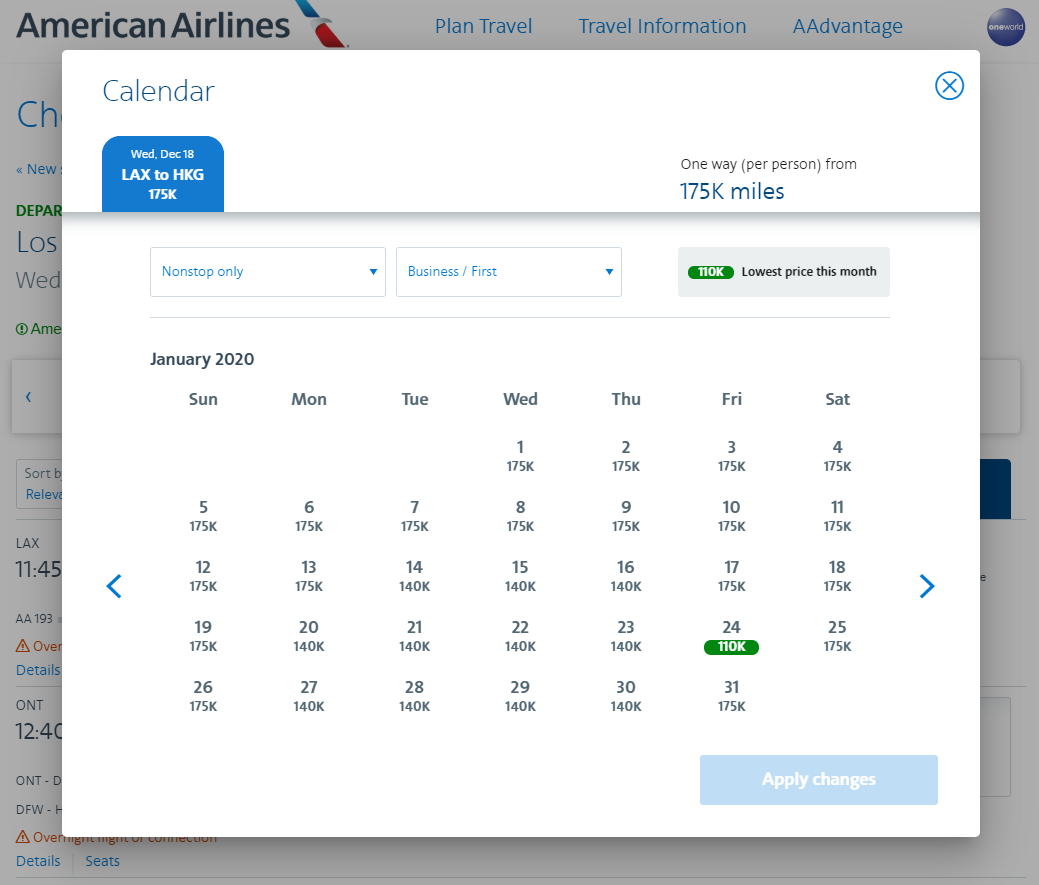Go to previous month with left arrow

coord(114,586)
